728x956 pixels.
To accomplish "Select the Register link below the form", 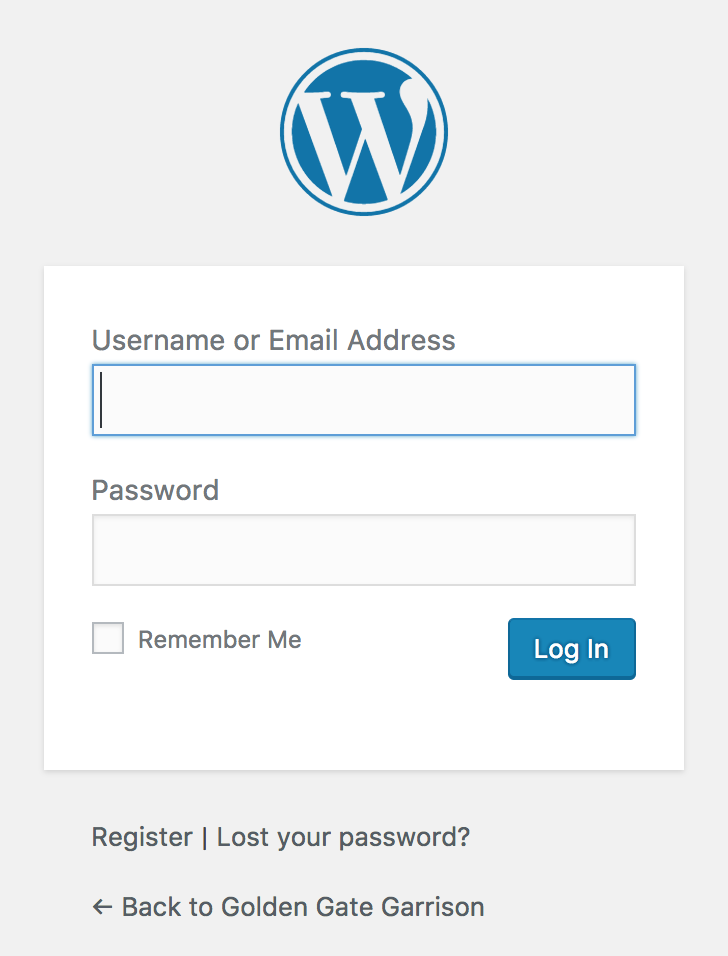I will click(x=141, y=836).
